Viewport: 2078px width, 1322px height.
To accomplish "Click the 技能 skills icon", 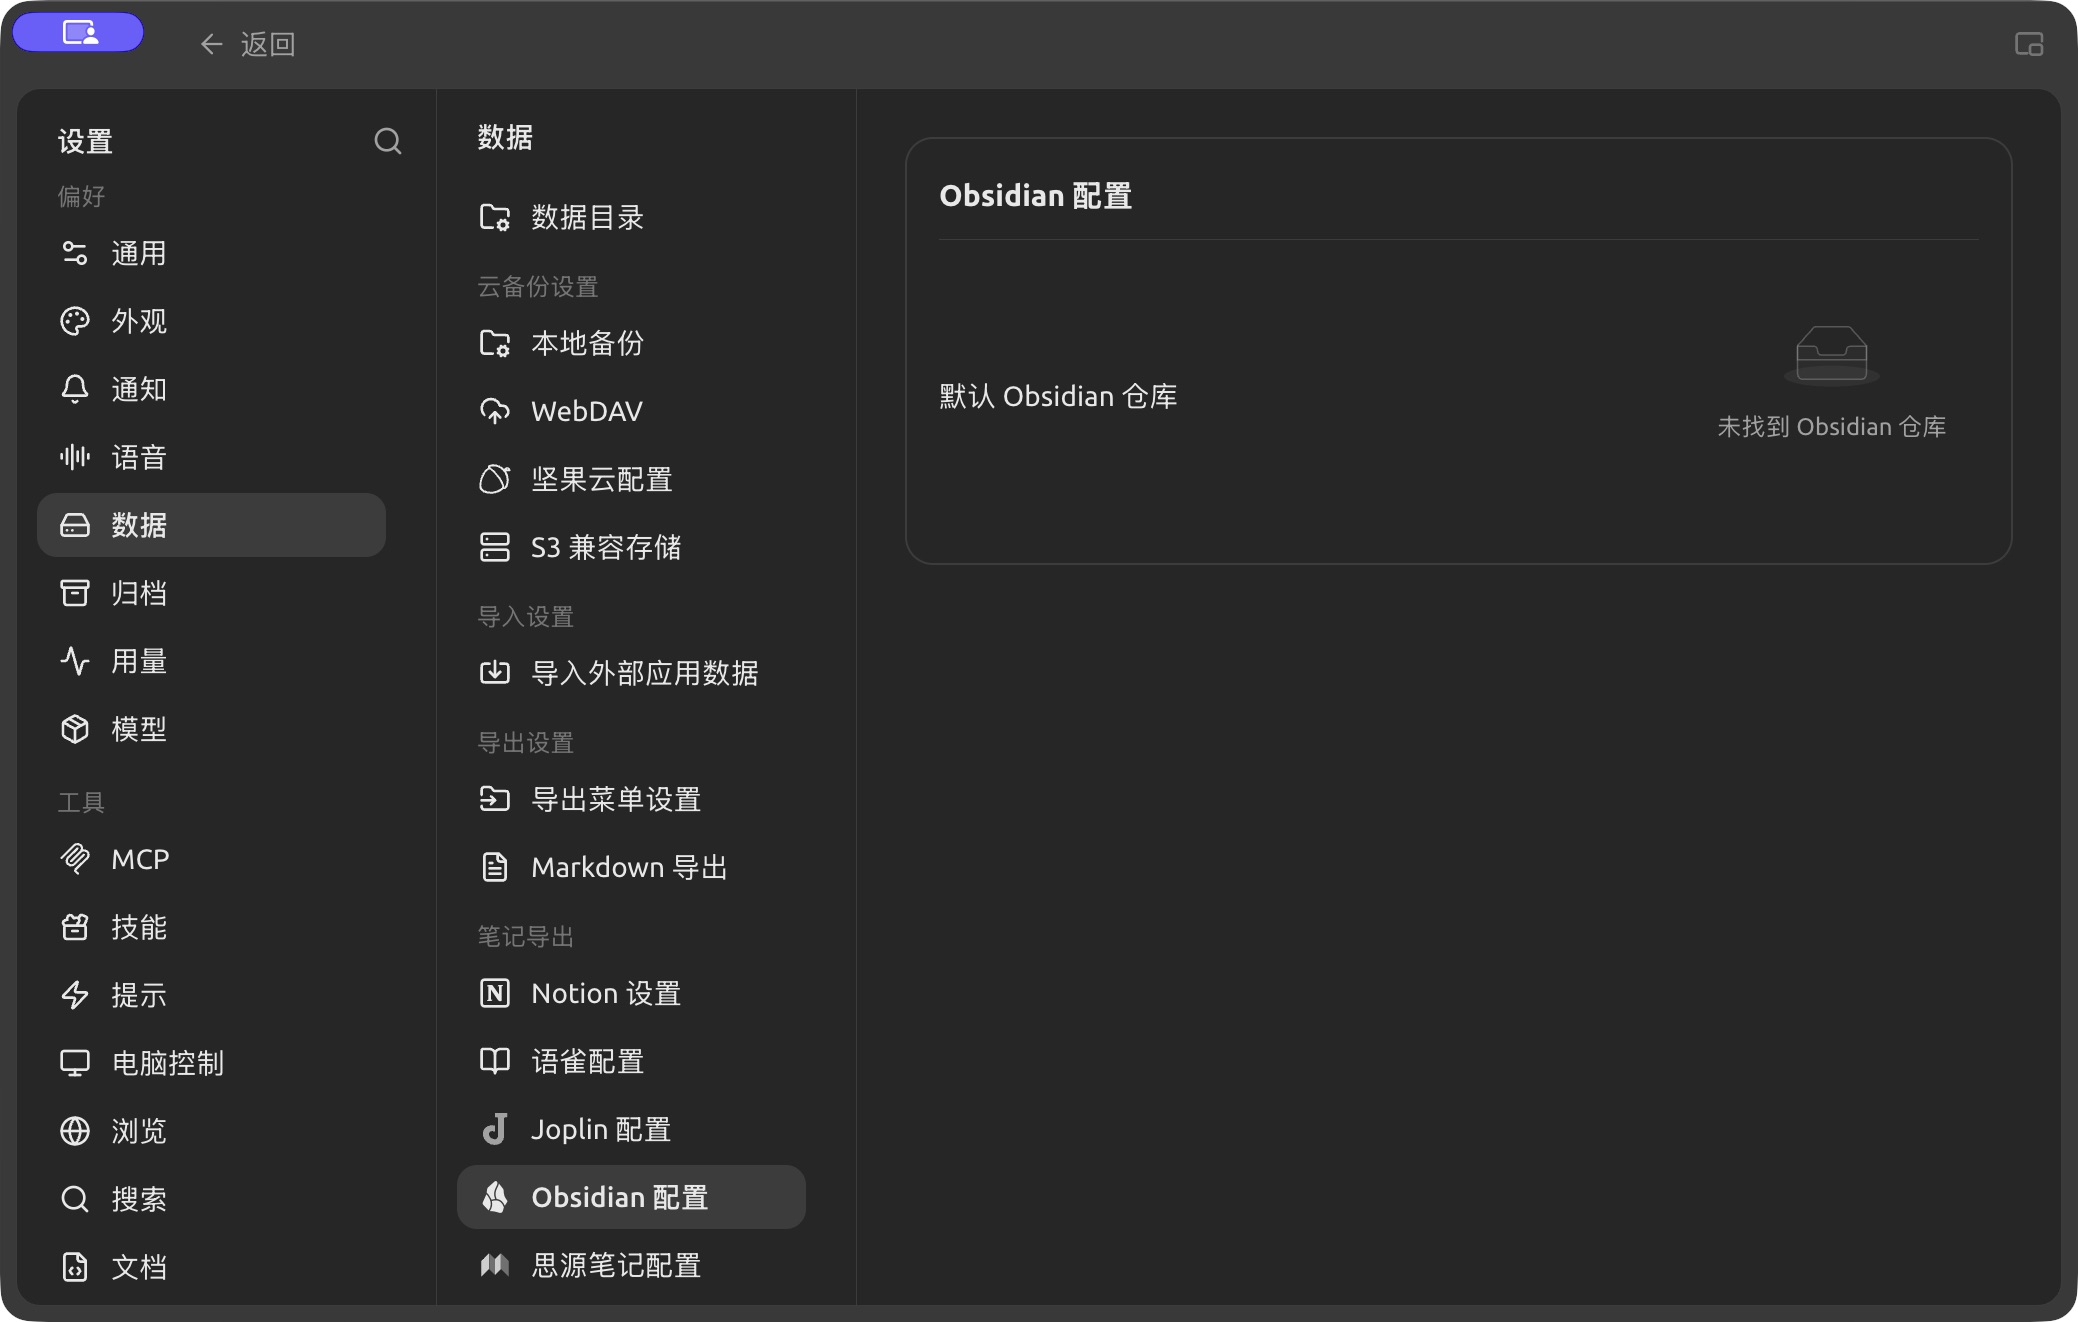I will tap(75, 927).
